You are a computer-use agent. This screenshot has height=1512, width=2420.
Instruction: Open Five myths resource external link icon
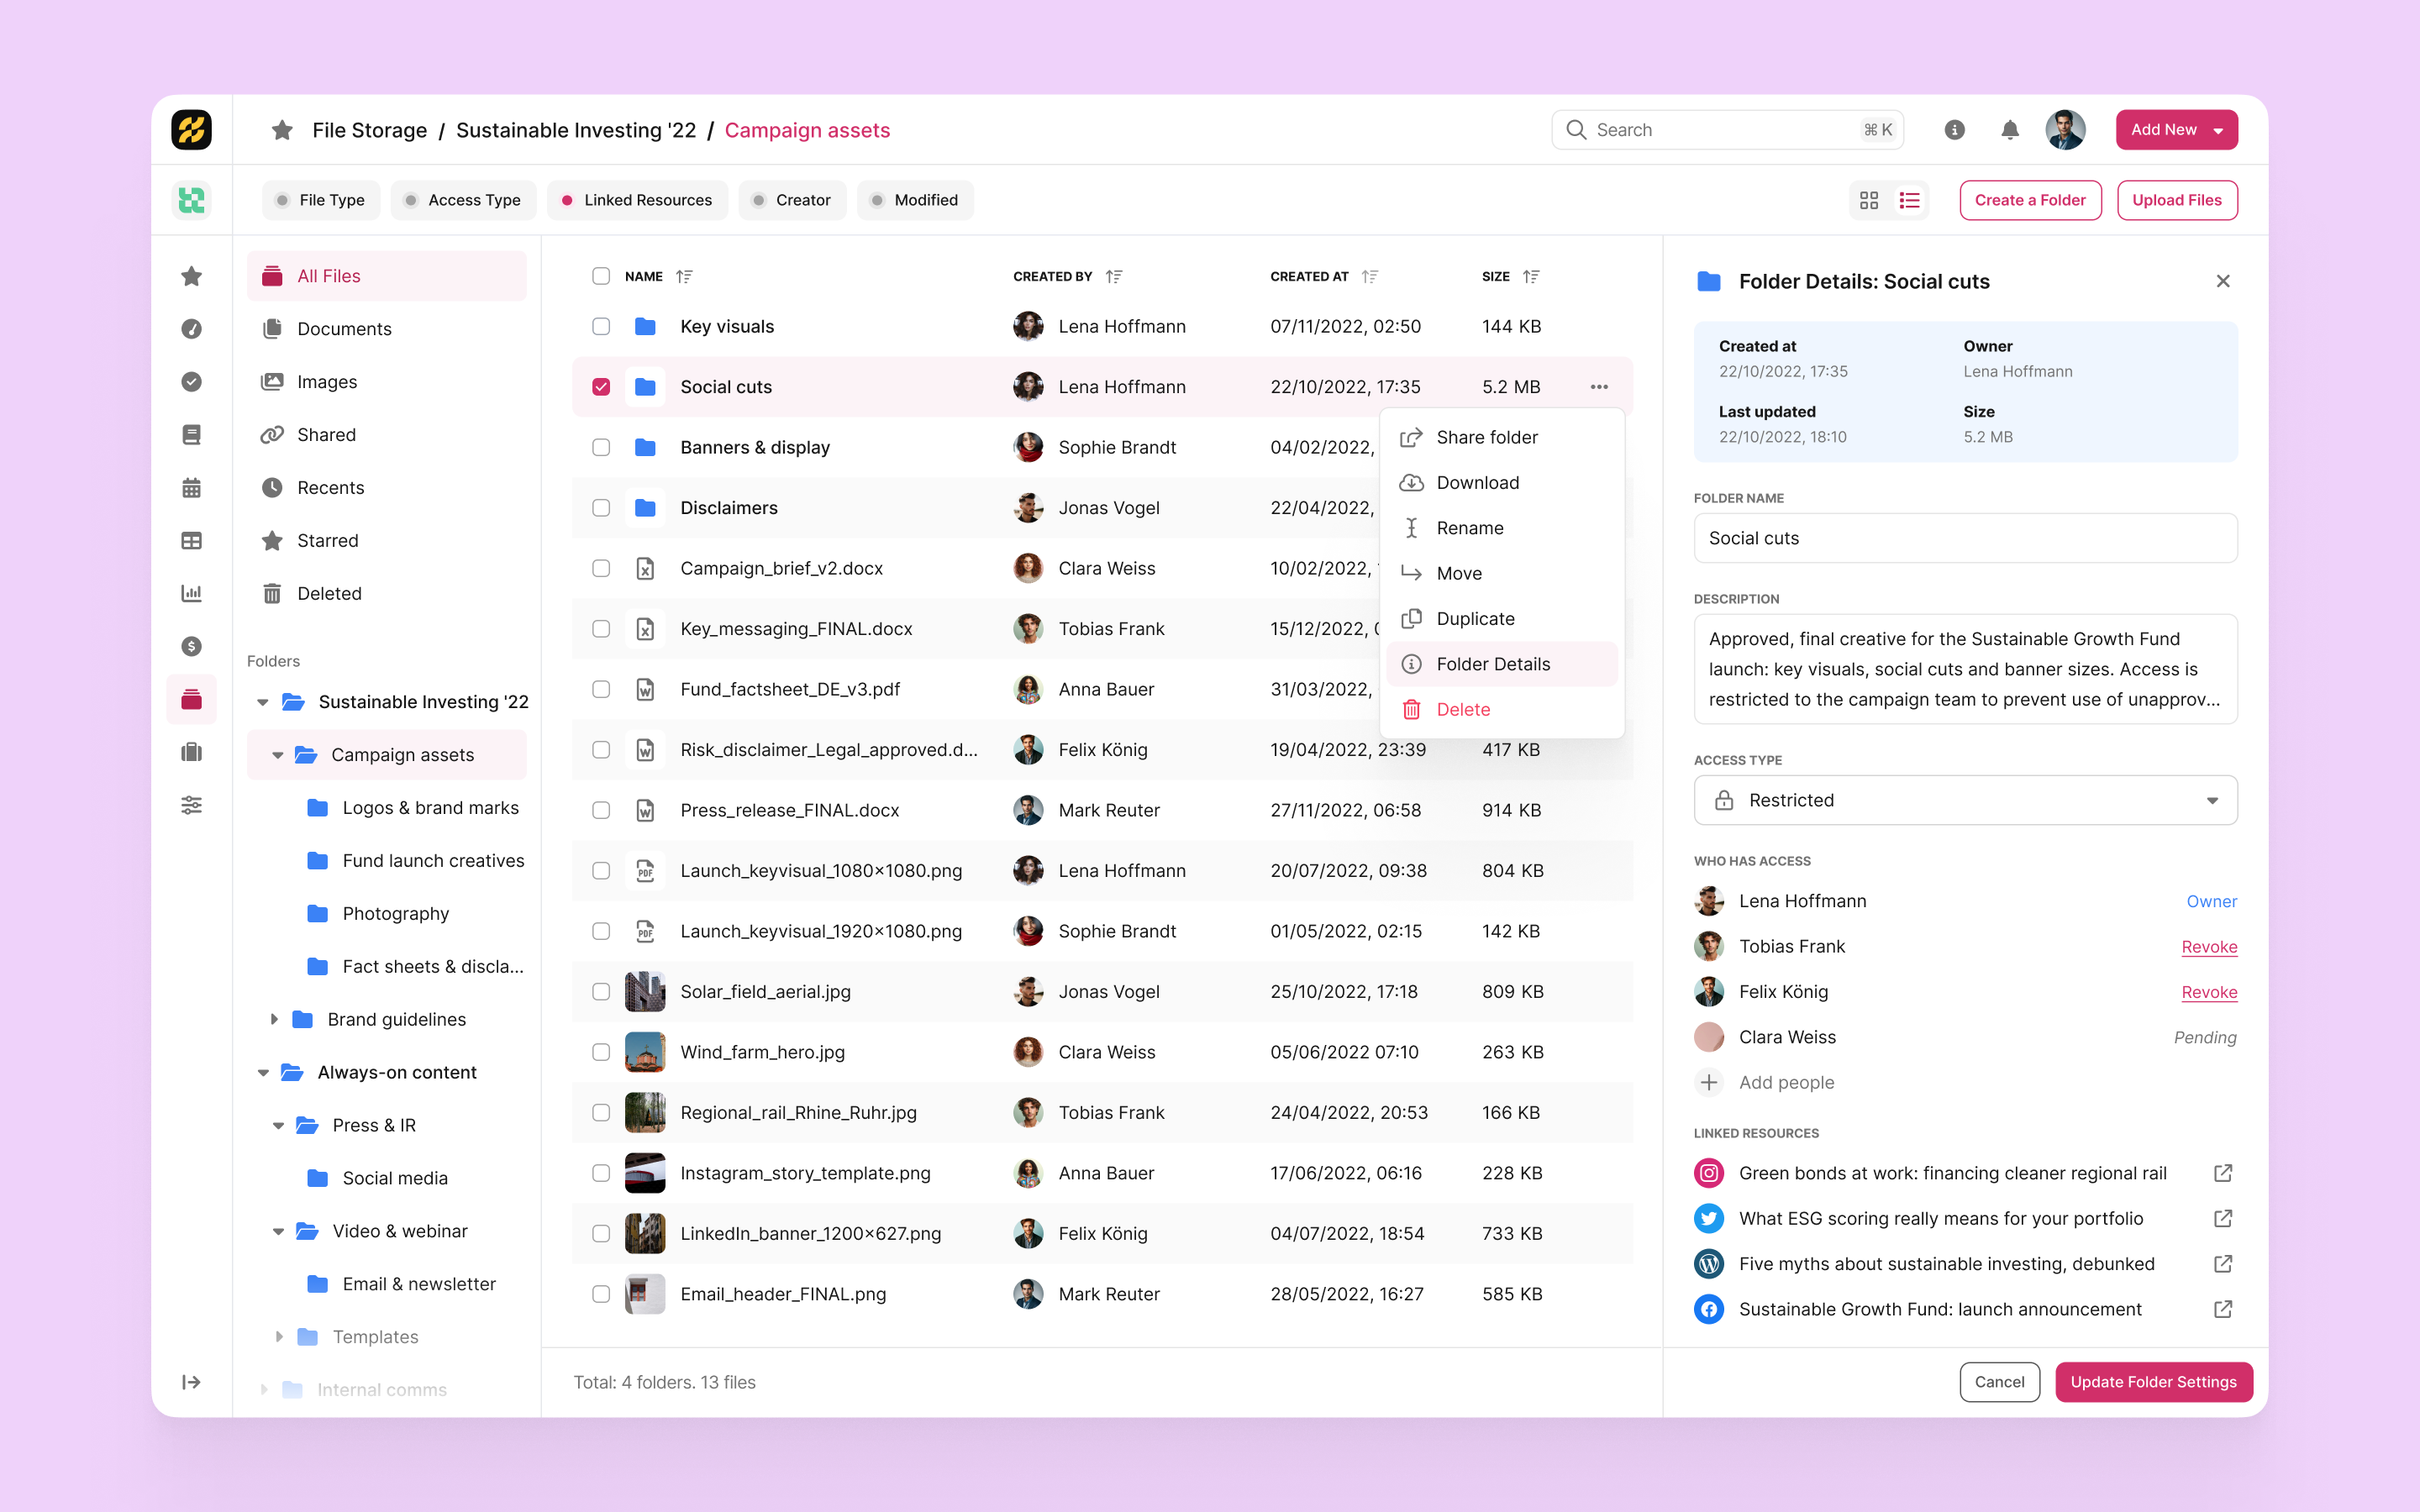(2223, 1264)
